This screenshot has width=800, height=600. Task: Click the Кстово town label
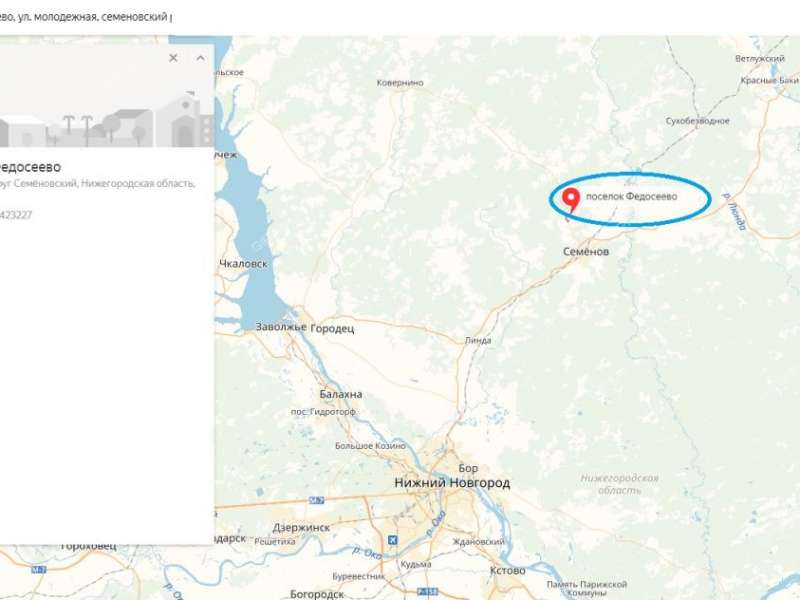point(508,570)
